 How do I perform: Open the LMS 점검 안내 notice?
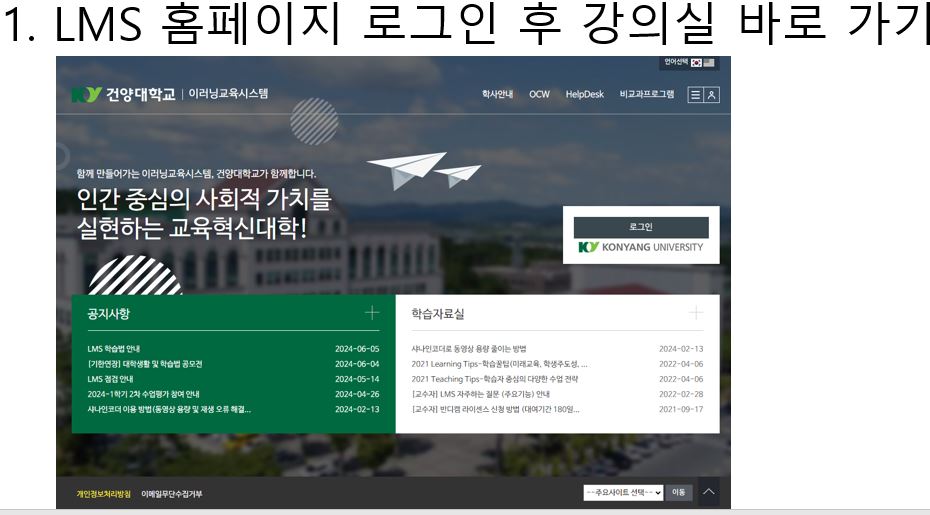[x=110, y=379]
